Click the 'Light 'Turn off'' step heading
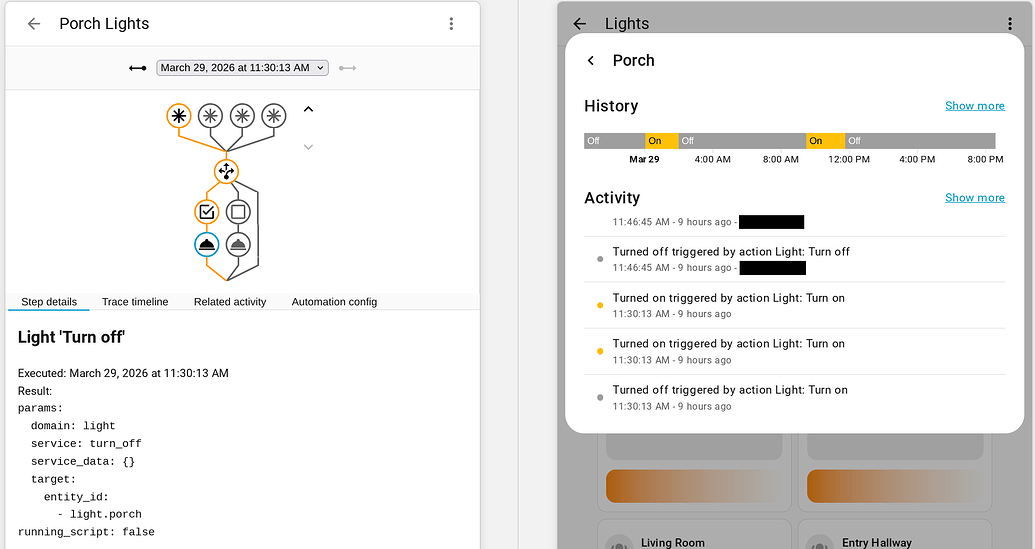Viewport: 1035px width, 549px height. pyautogui.click(x=71, y=337)
